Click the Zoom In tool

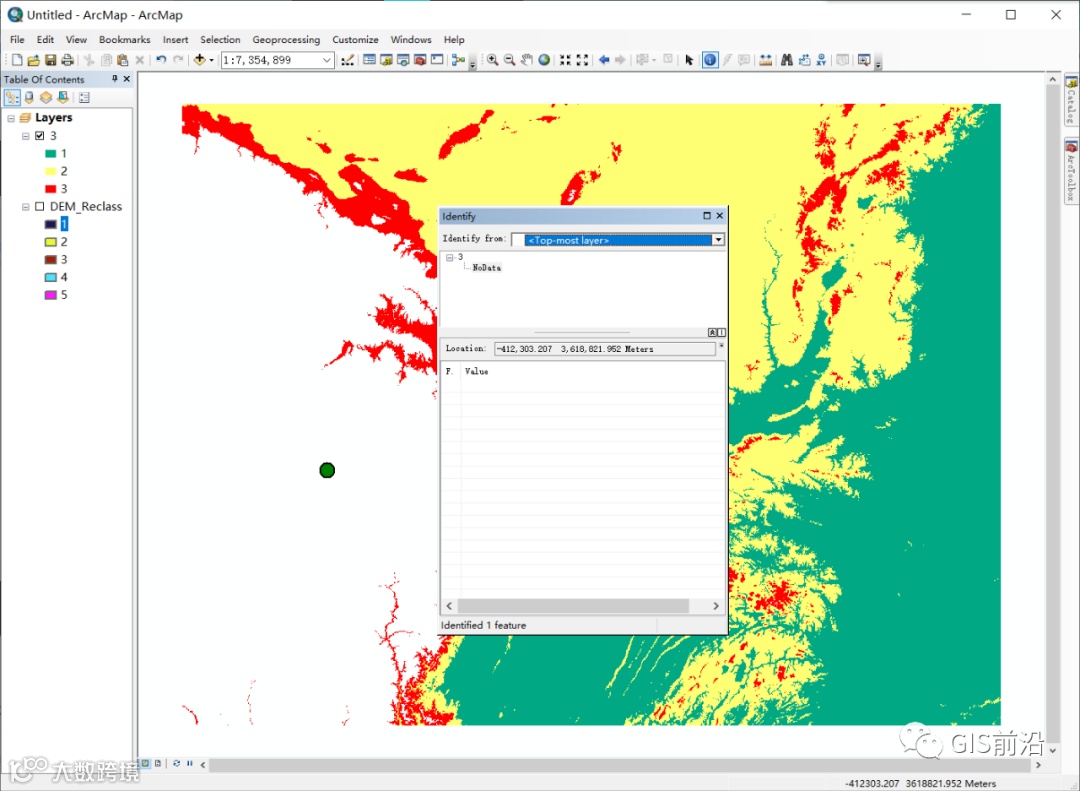(493, 60)
